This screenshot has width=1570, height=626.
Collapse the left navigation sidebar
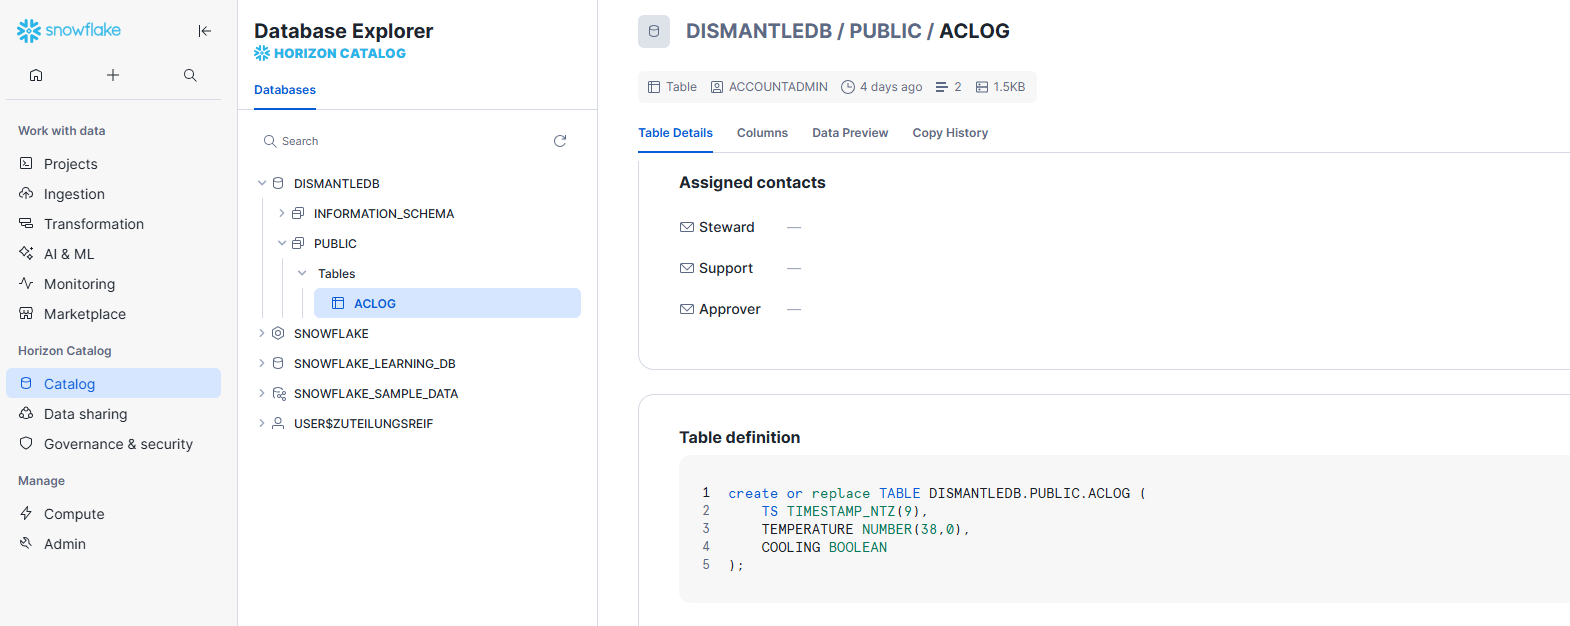[x=204, y=31]
